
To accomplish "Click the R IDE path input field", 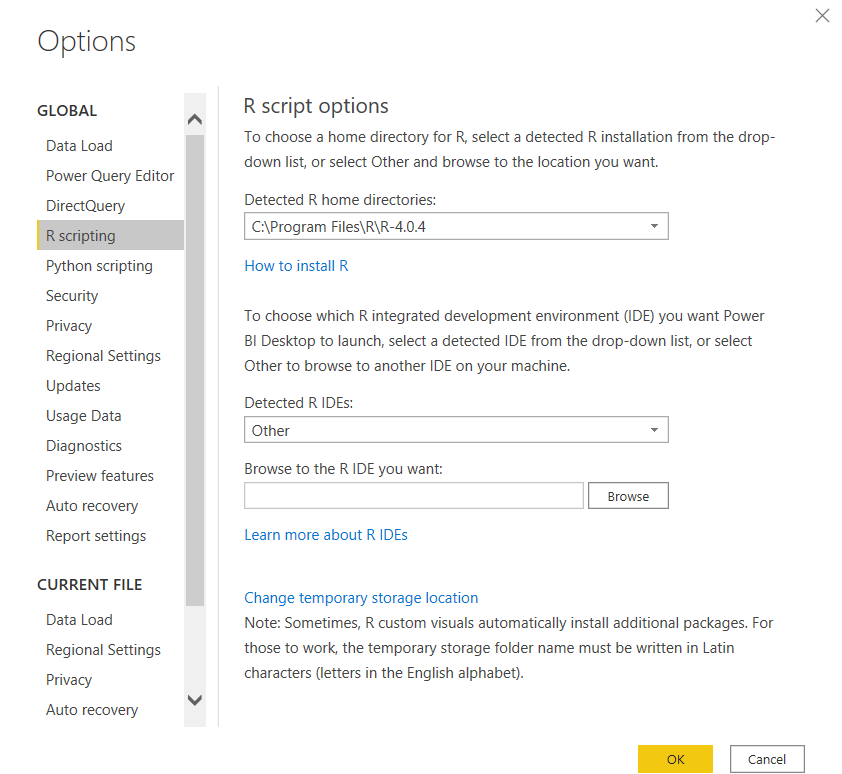I will click(413, 495).
